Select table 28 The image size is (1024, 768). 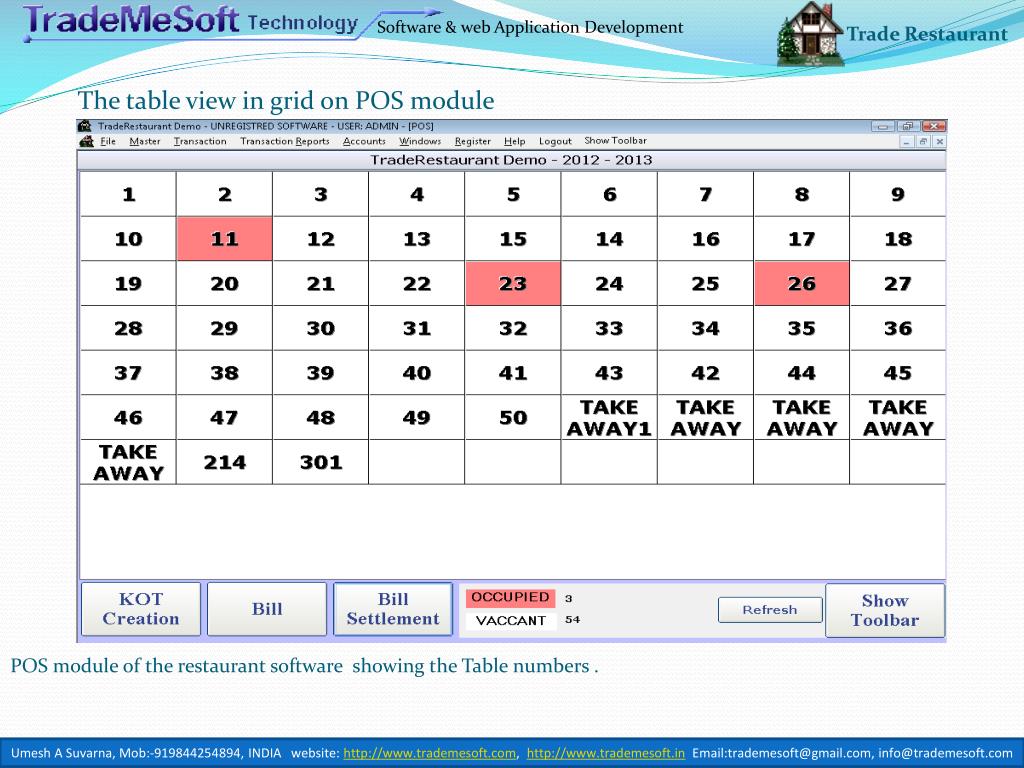coord(128,328)
